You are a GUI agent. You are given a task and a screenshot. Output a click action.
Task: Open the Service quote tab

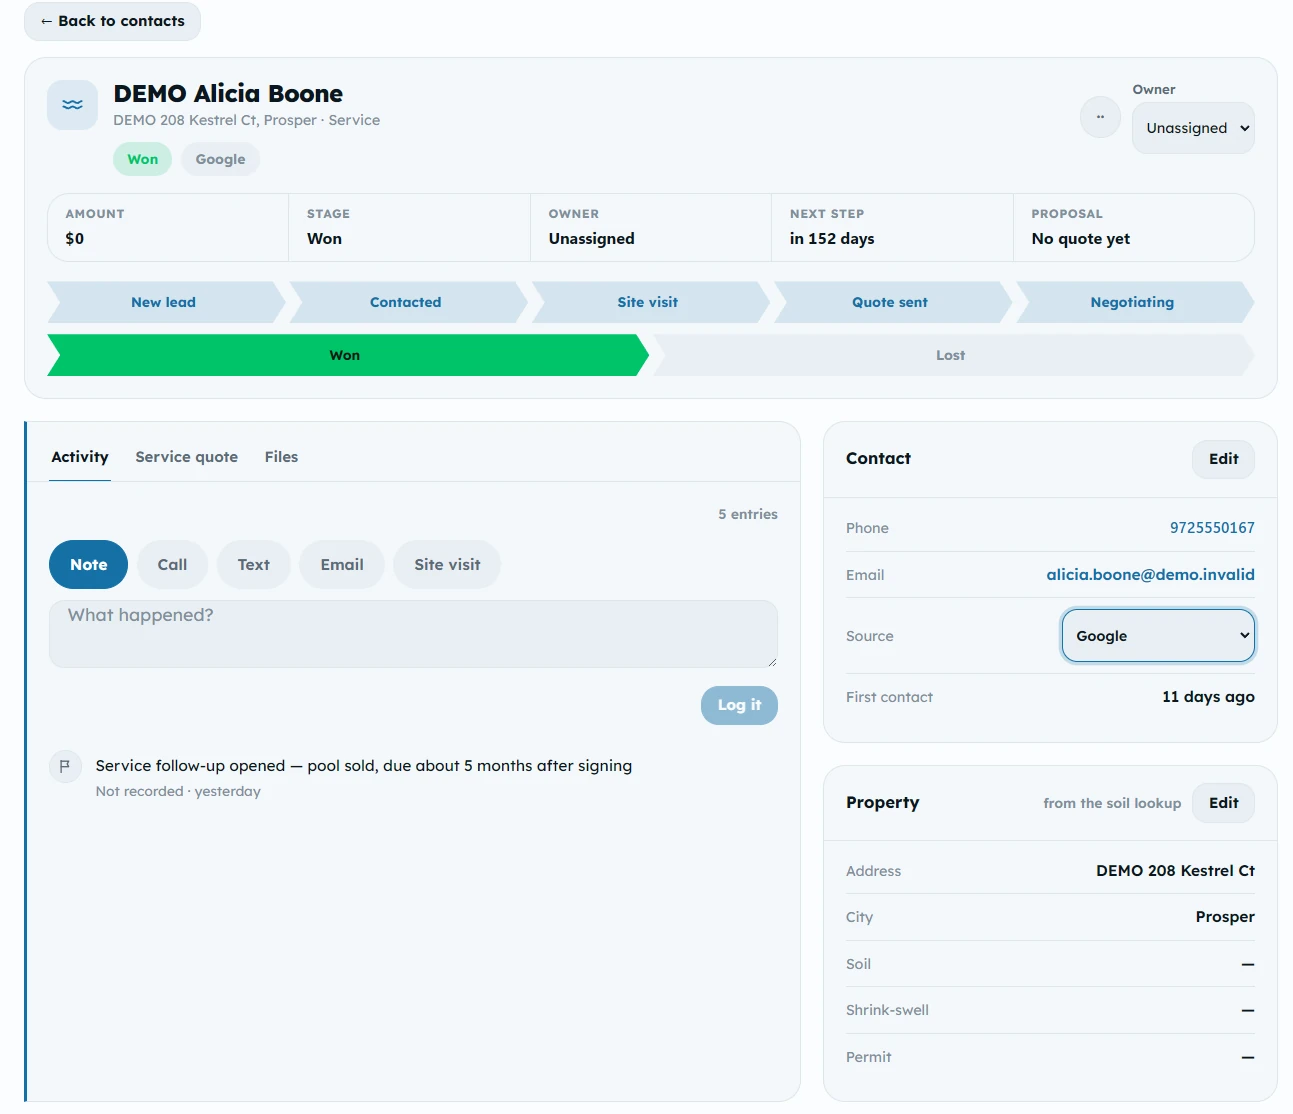187,457
